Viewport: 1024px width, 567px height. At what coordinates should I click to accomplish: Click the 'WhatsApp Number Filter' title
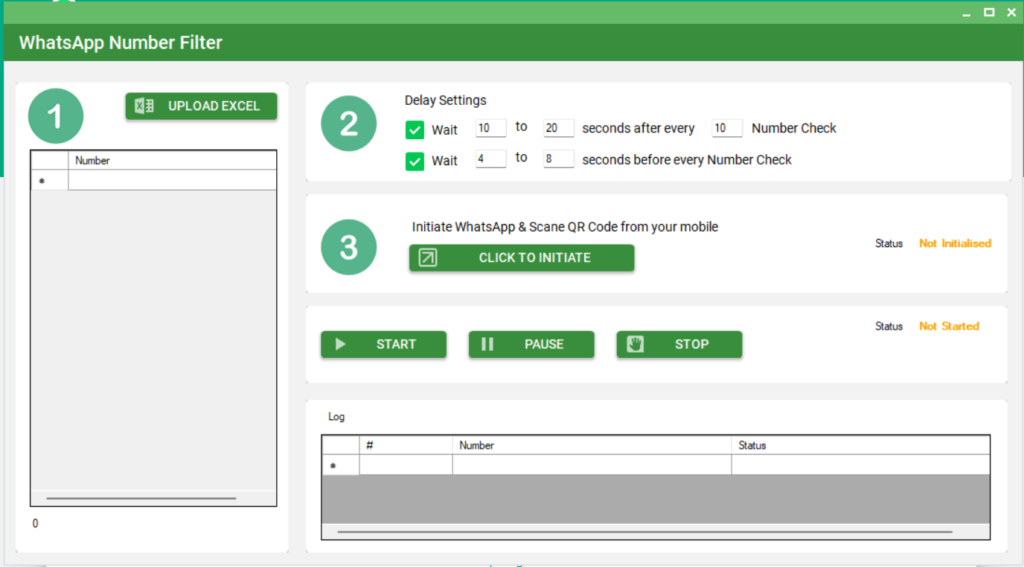[x=121, y=42]
